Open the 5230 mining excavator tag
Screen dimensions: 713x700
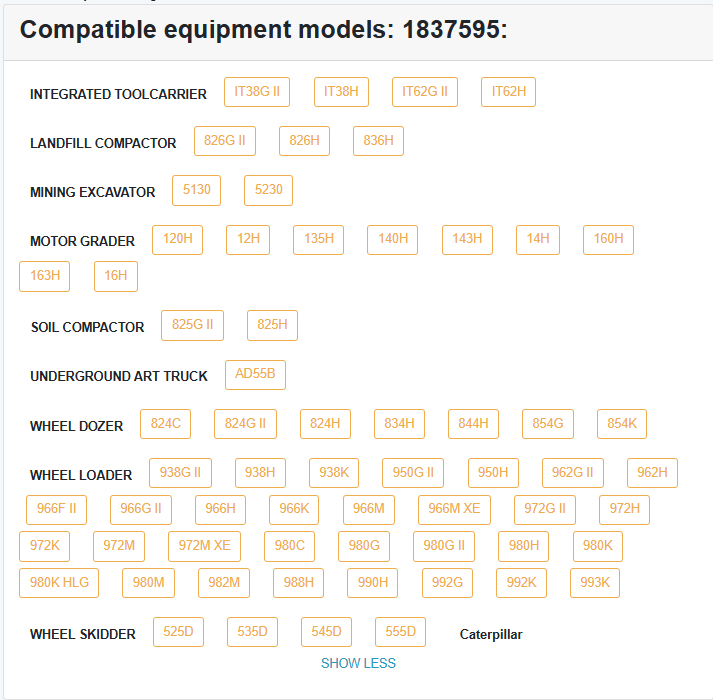(x=268, y=190)
